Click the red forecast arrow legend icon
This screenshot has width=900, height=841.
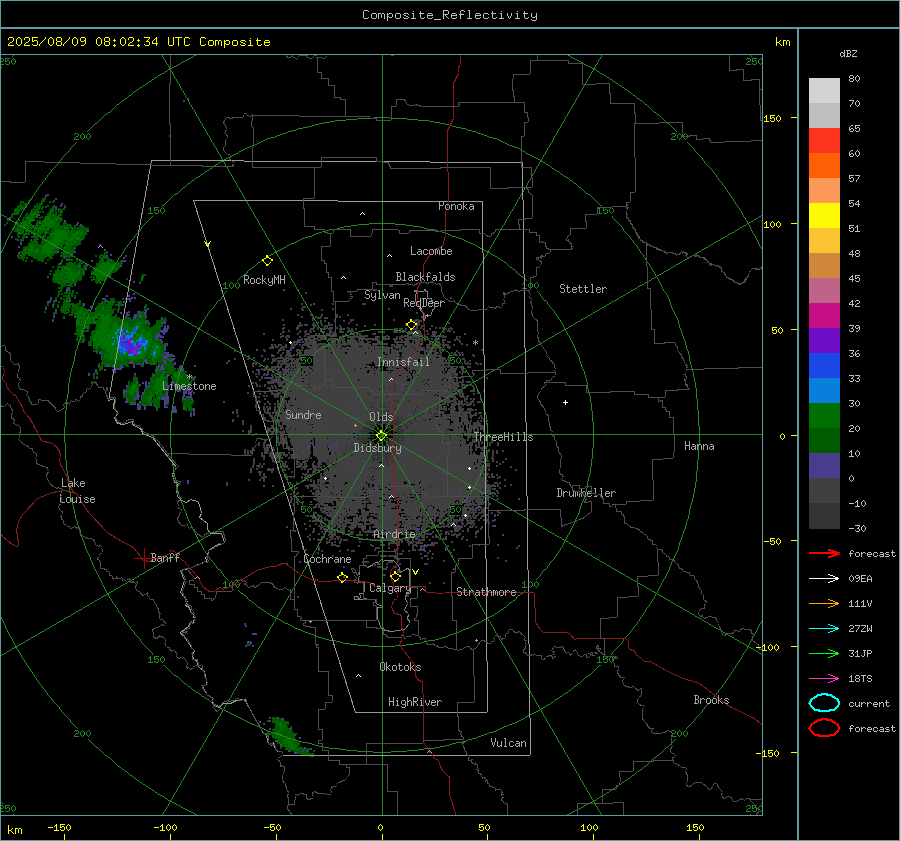click(x=824, y=553)
